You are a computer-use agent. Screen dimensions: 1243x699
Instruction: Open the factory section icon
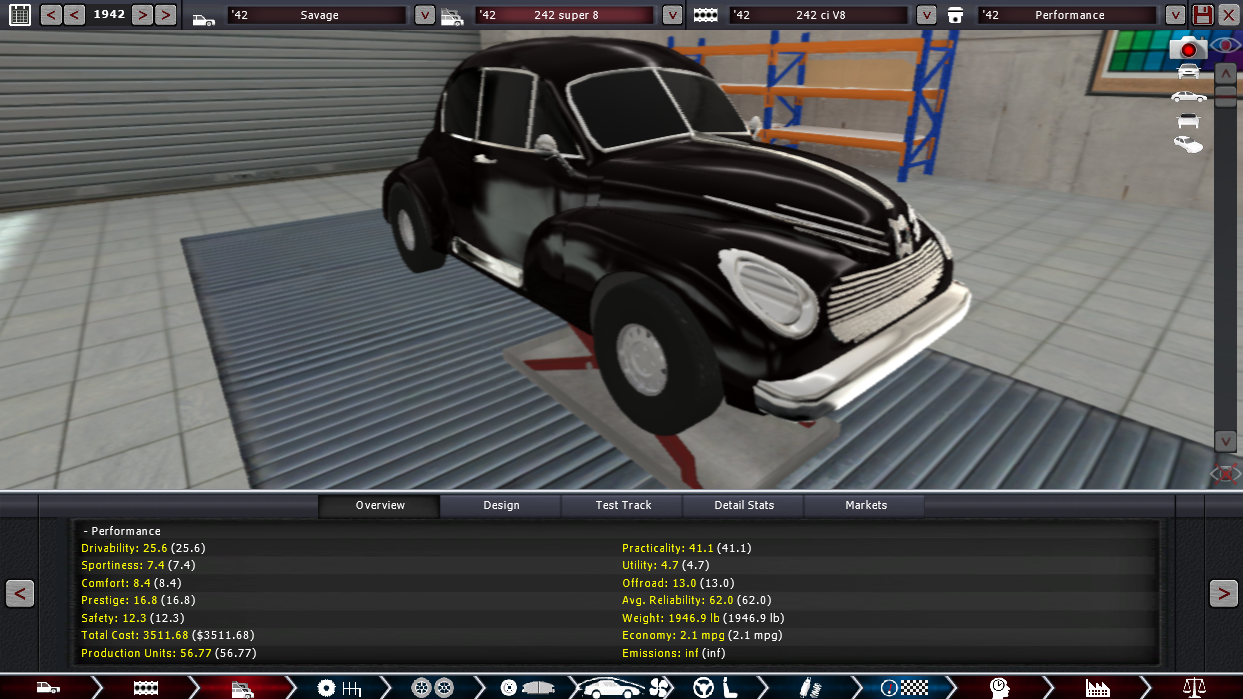(x=1097, y=687)
